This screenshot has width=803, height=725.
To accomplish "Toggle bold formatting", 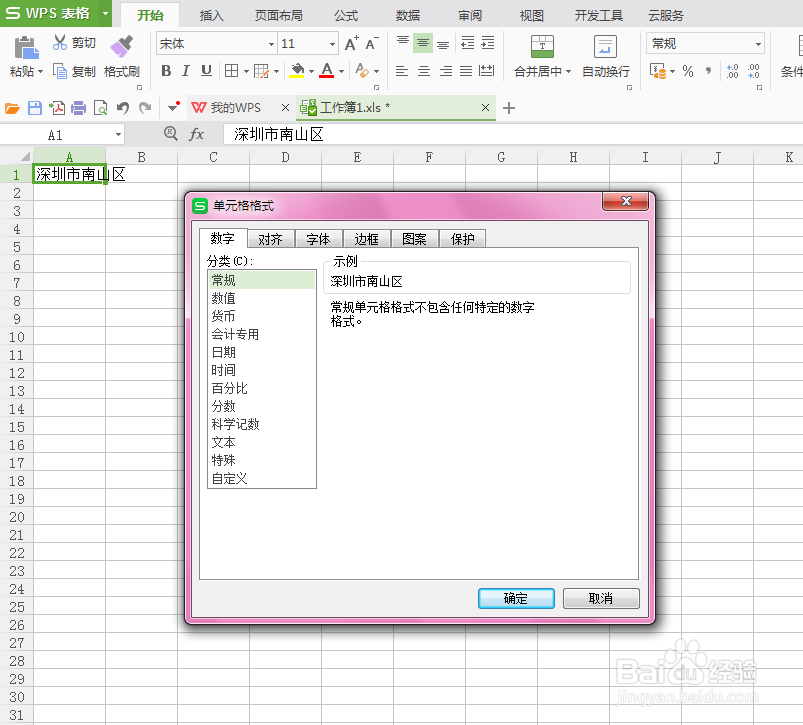I will [166, 71].
